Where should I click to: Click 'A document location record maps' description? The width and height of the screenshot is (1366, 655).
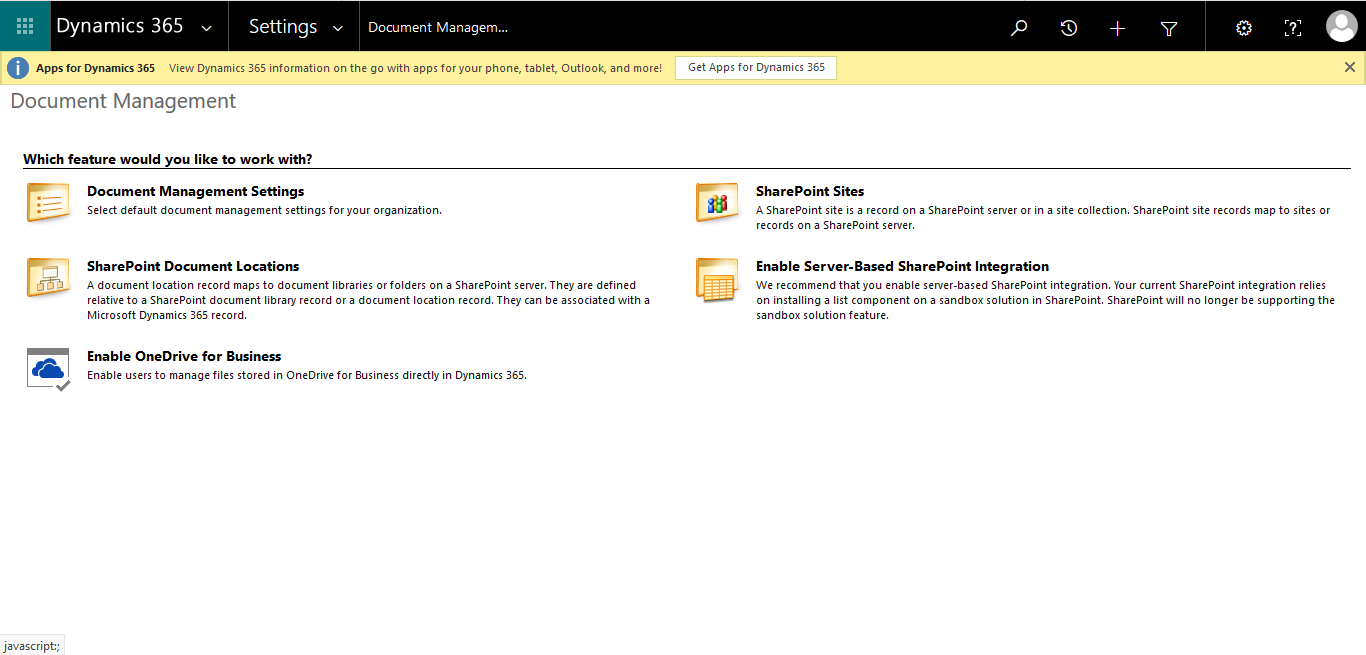[368, 300]
